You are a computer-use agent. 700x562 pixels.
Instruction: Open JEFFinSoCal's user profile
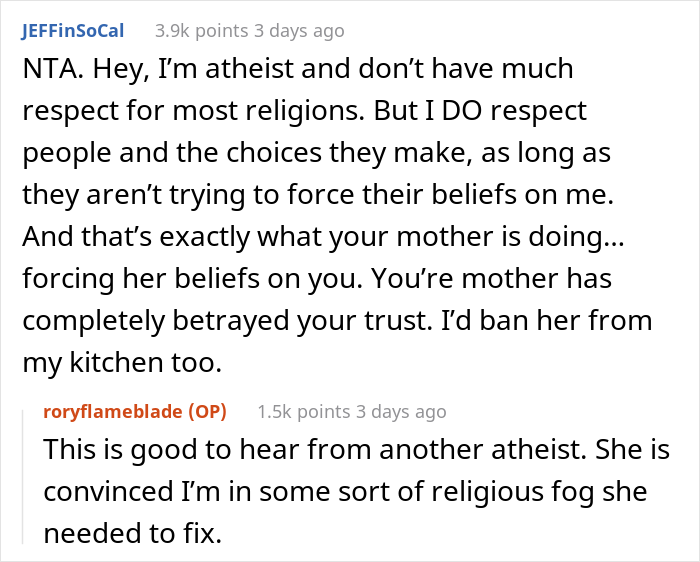(72, 30)
